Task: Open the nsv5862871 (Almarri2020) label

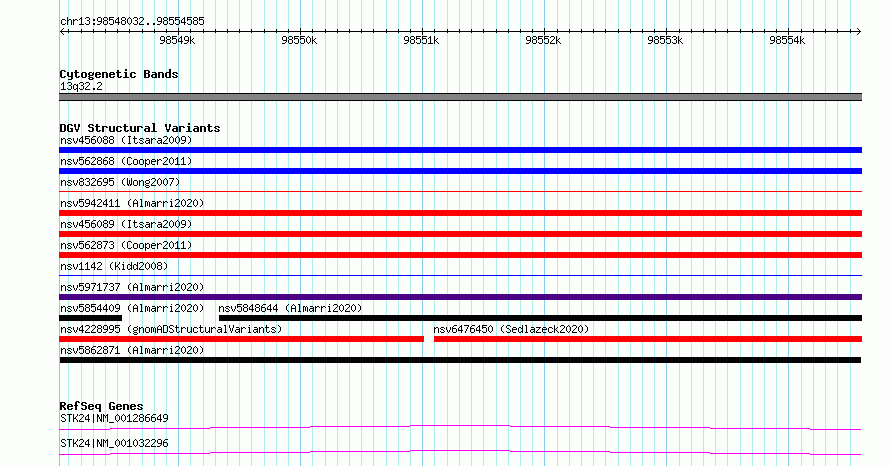Action: 132,350
